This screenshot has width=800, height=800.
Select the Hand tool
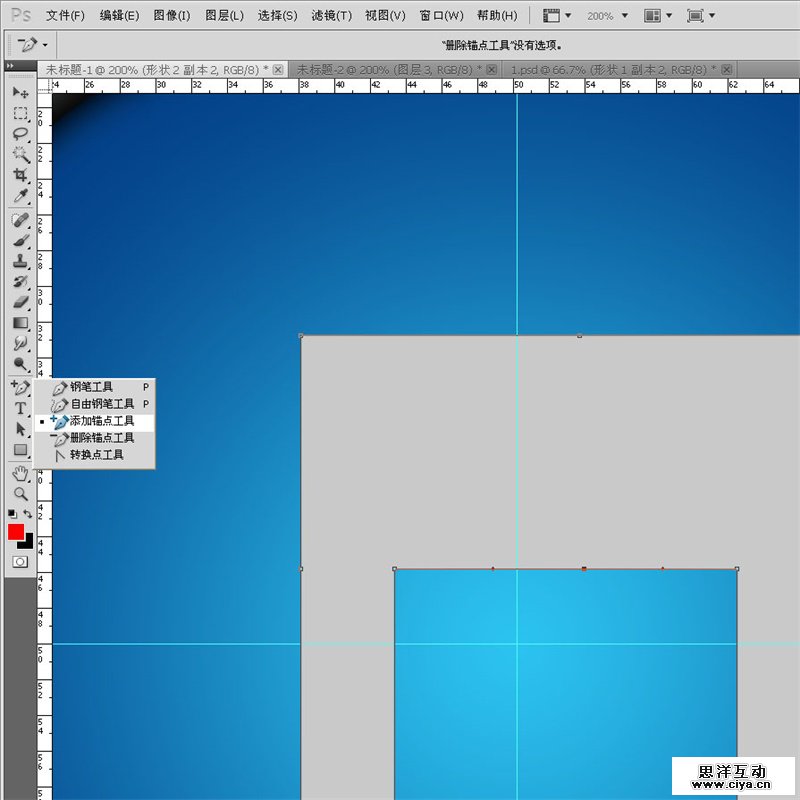tap(20, 473)
